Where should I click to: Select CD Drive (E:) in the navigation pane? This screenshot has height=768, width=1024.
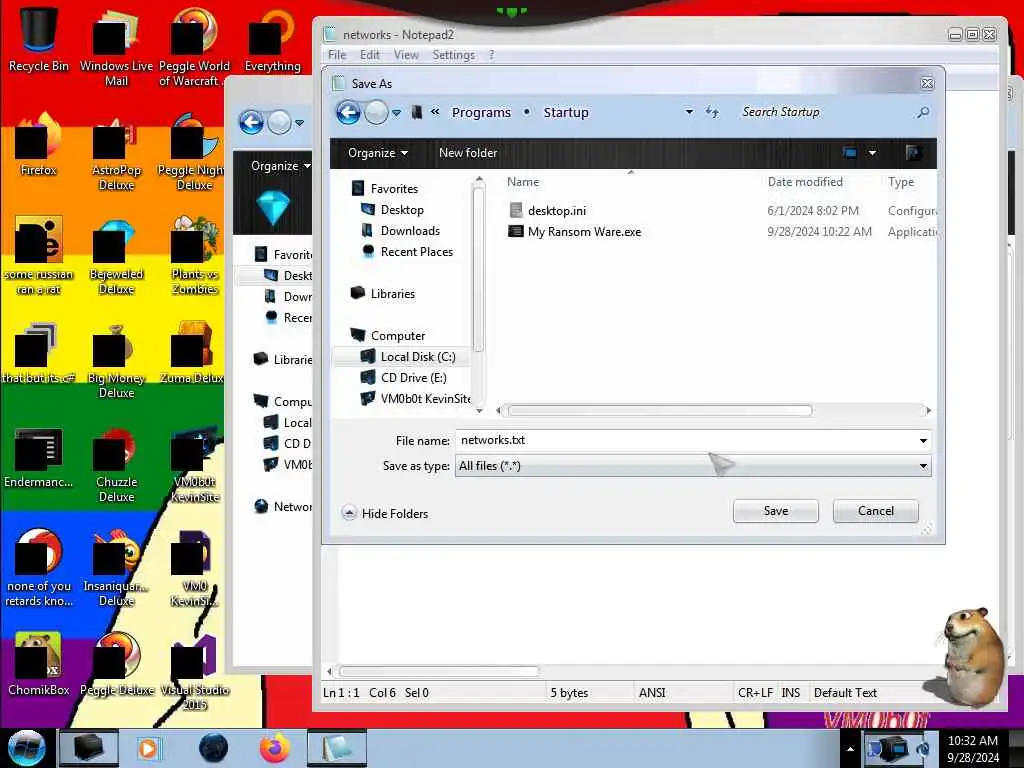pos(413,377)
